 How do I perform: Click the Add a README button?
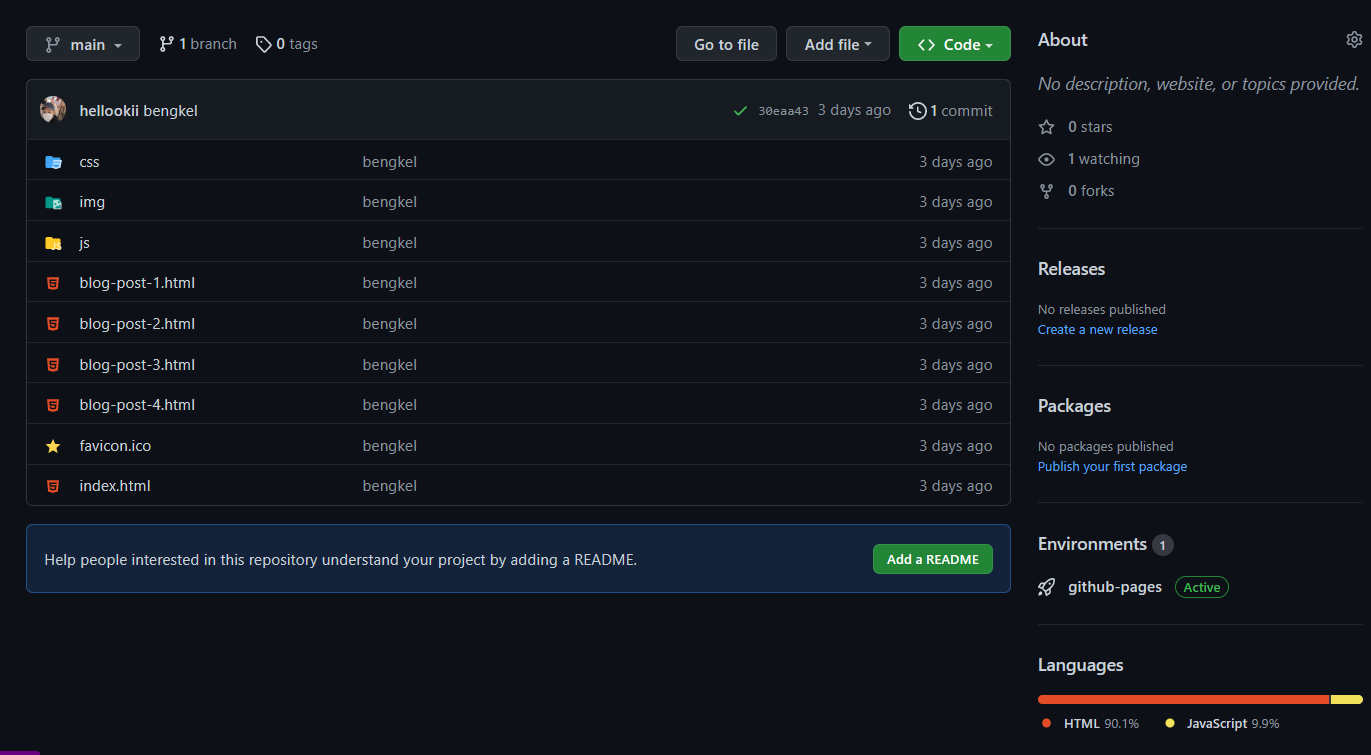(x=933, y=559)
